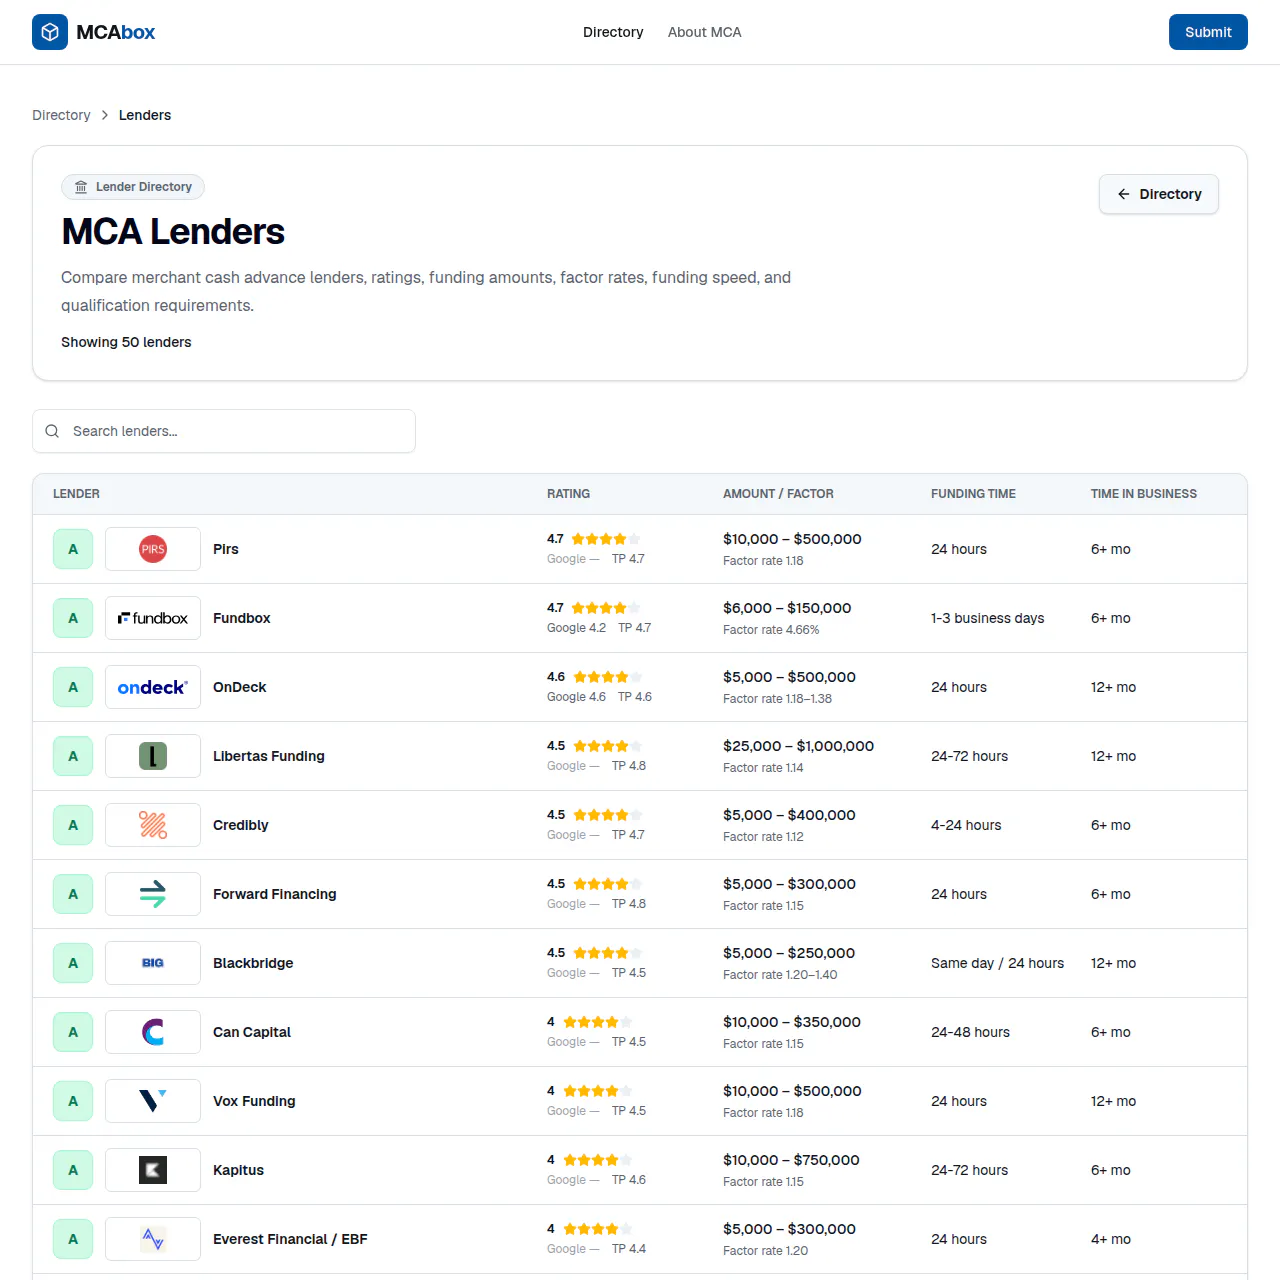Click the Kapitus logo

tap(153, 1170)
